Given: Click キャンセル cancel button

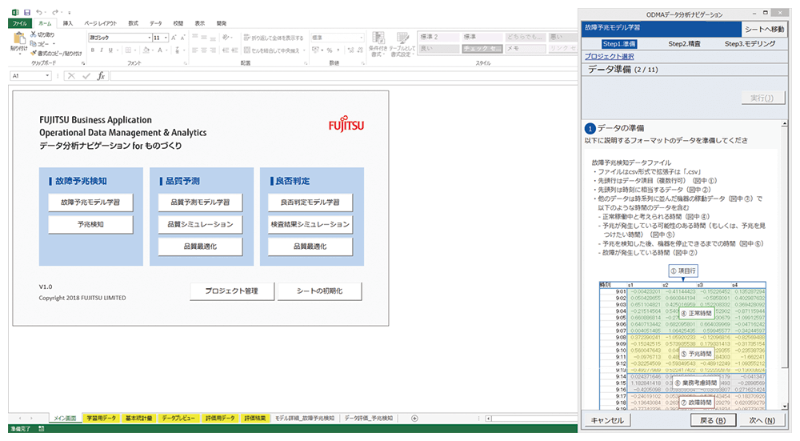Looking at the screenshot, I should (607, 420).
